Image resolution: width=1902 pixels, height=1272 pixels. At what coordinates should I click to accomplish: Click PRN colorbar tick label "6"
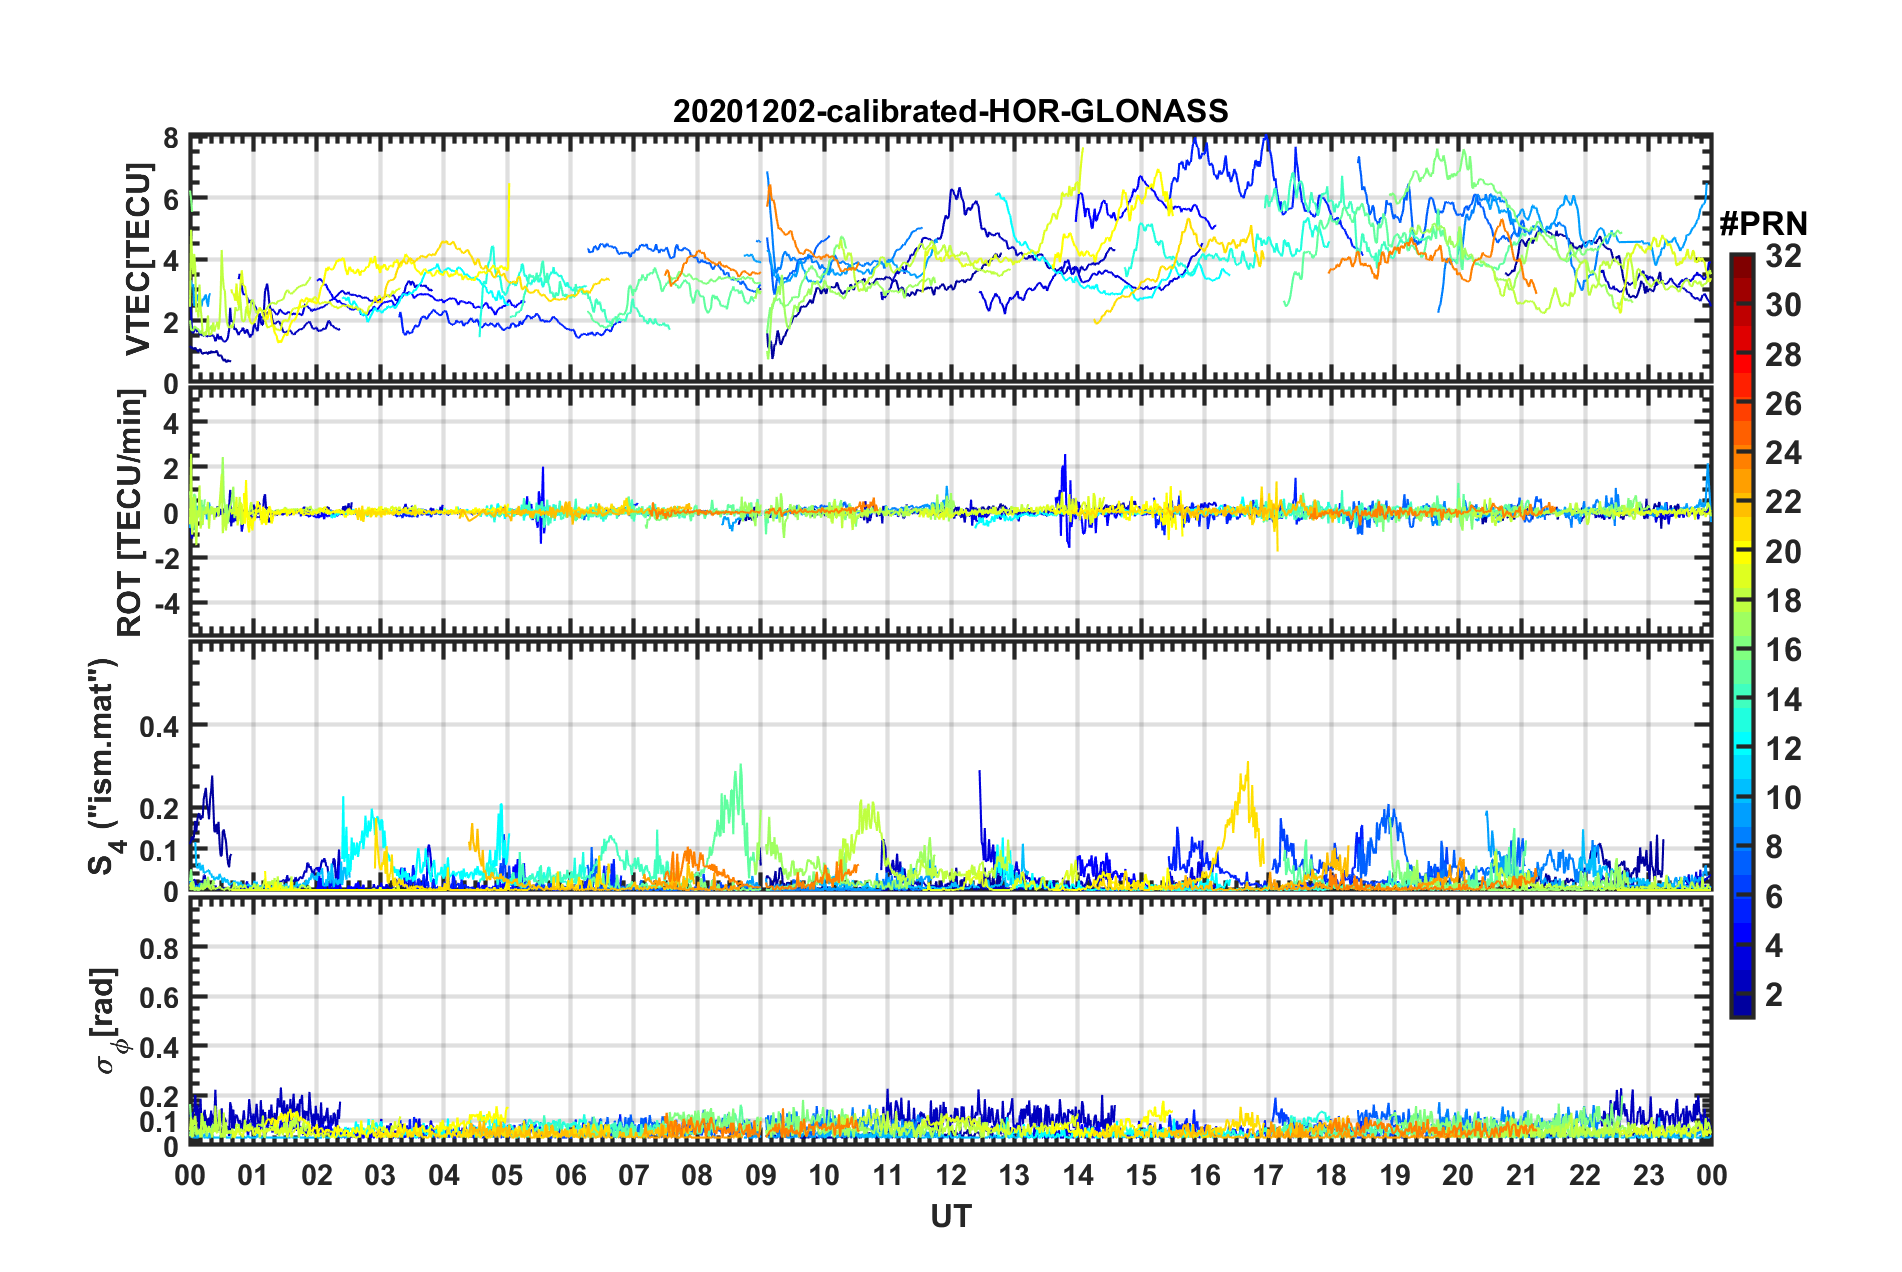[1774, 897]
